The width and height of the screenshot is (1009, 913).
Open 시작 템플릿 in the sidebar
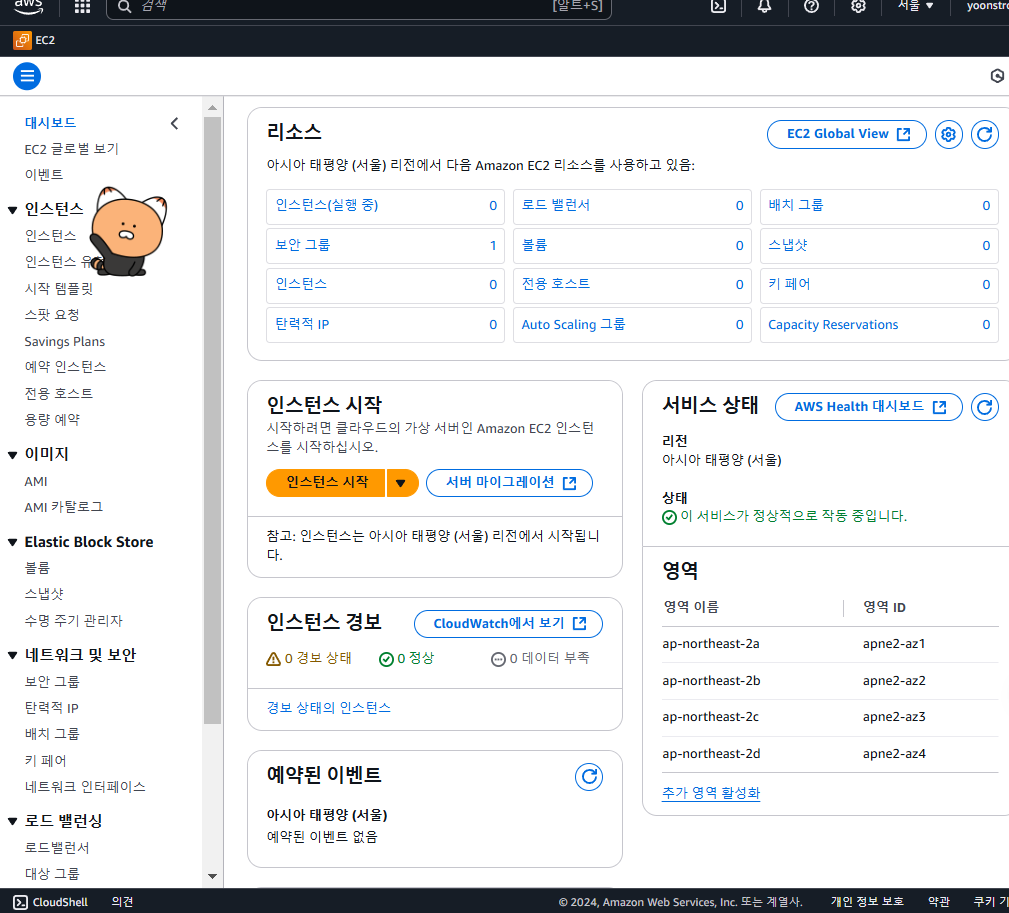59,288
